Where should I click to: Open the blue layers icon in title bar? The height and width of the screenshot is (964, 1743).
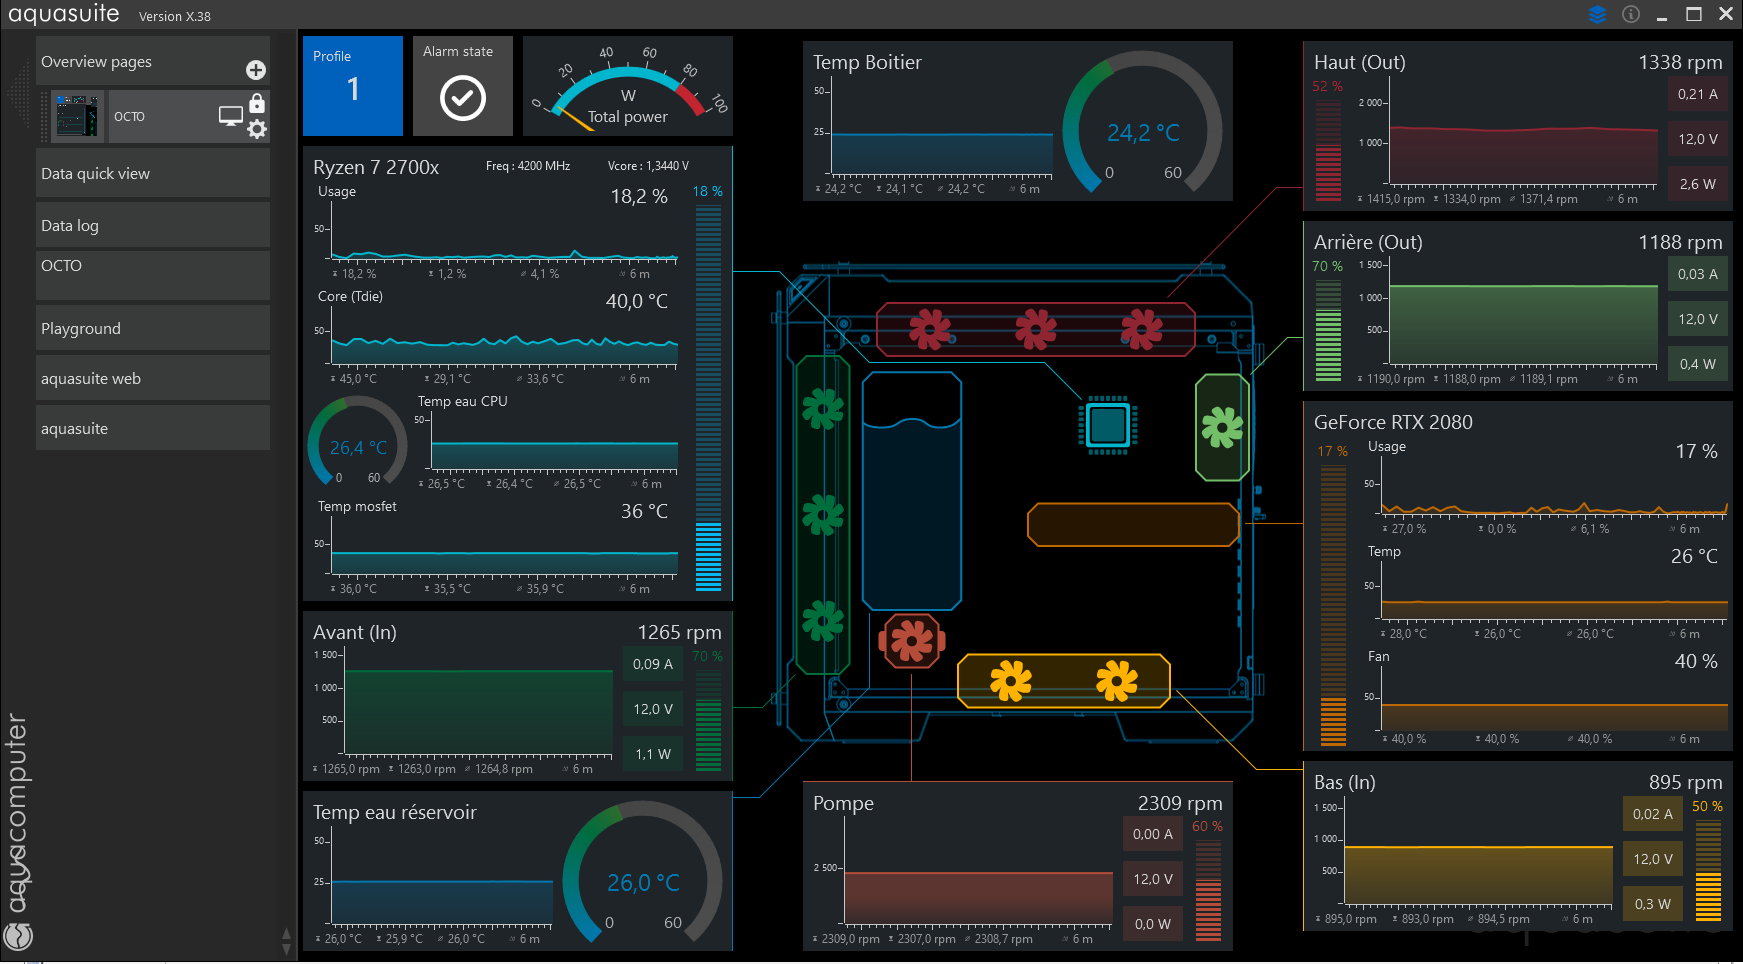[x=1597, y=14]
